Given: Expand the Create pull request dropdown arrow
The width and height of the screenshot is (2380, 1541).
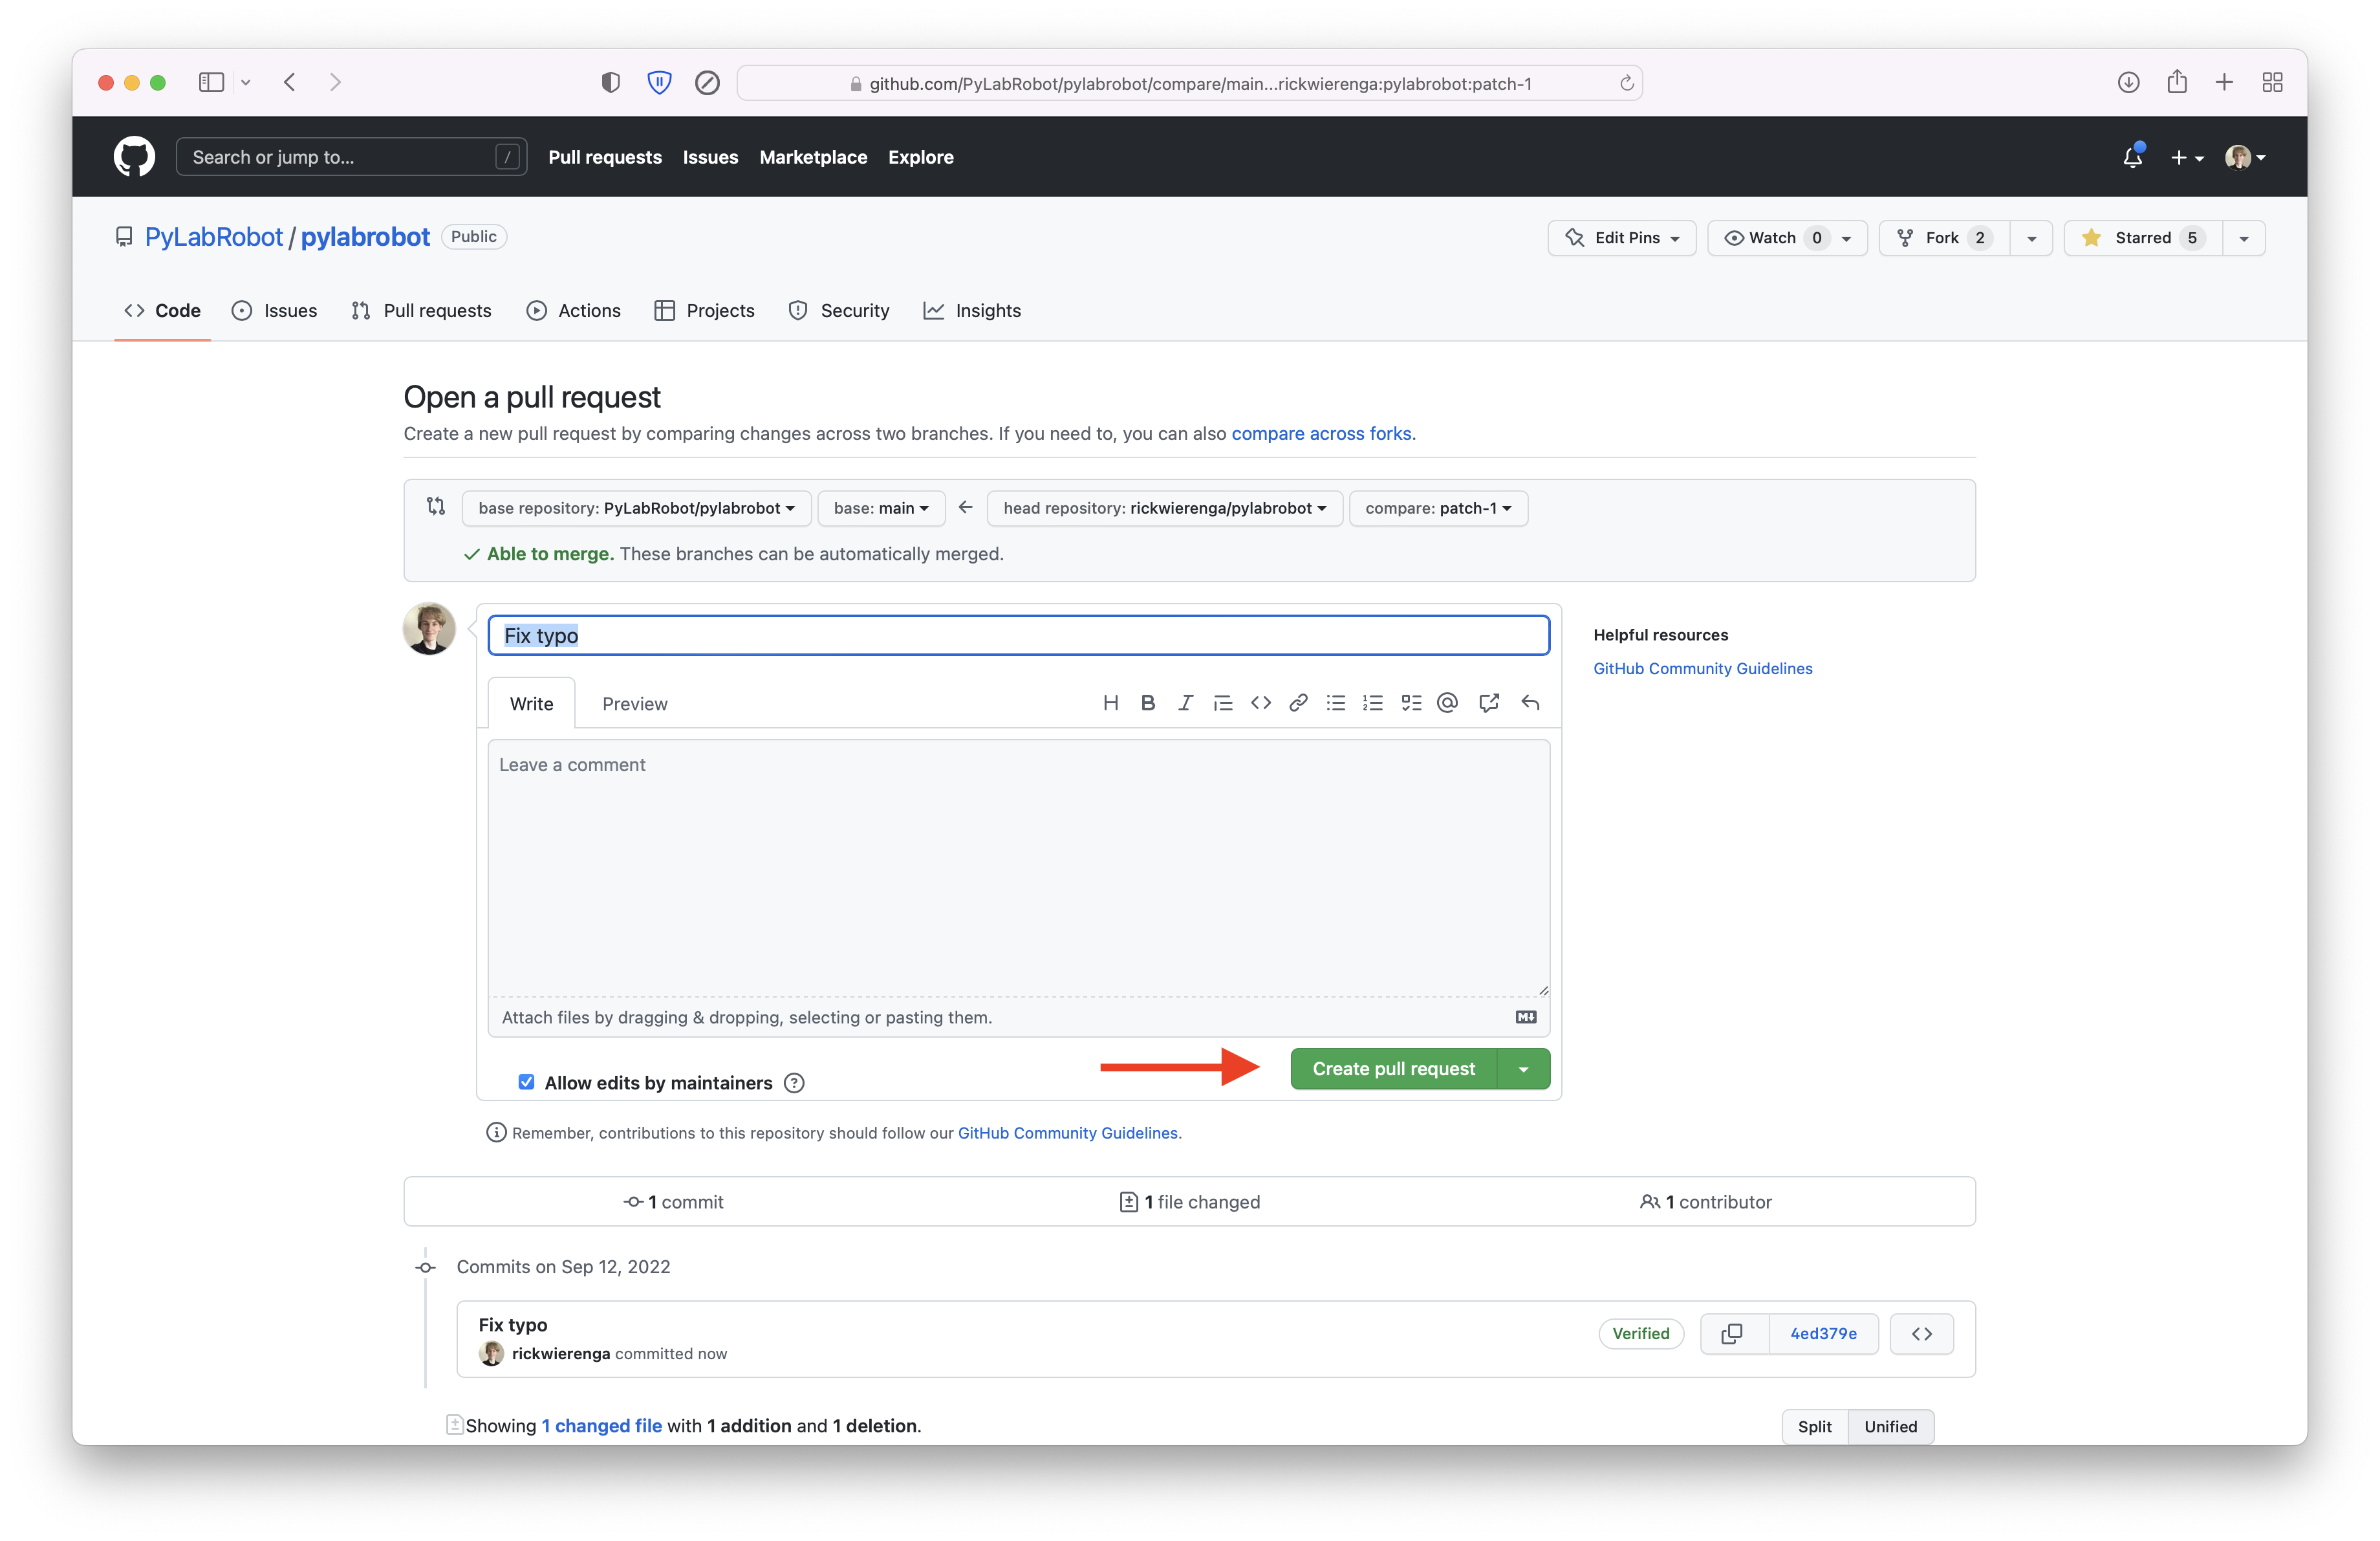Looking at the screenshot, I should coord(1523,1068).
